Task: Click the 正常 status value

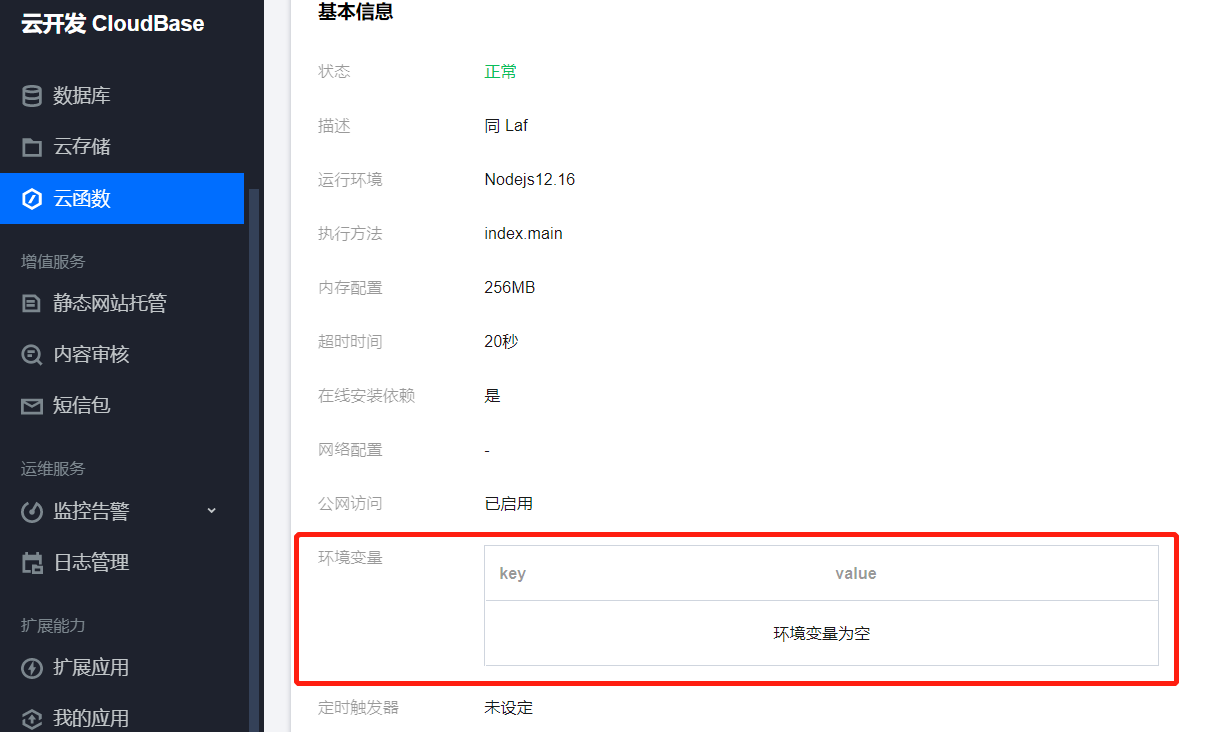Action: coord(501,72)
